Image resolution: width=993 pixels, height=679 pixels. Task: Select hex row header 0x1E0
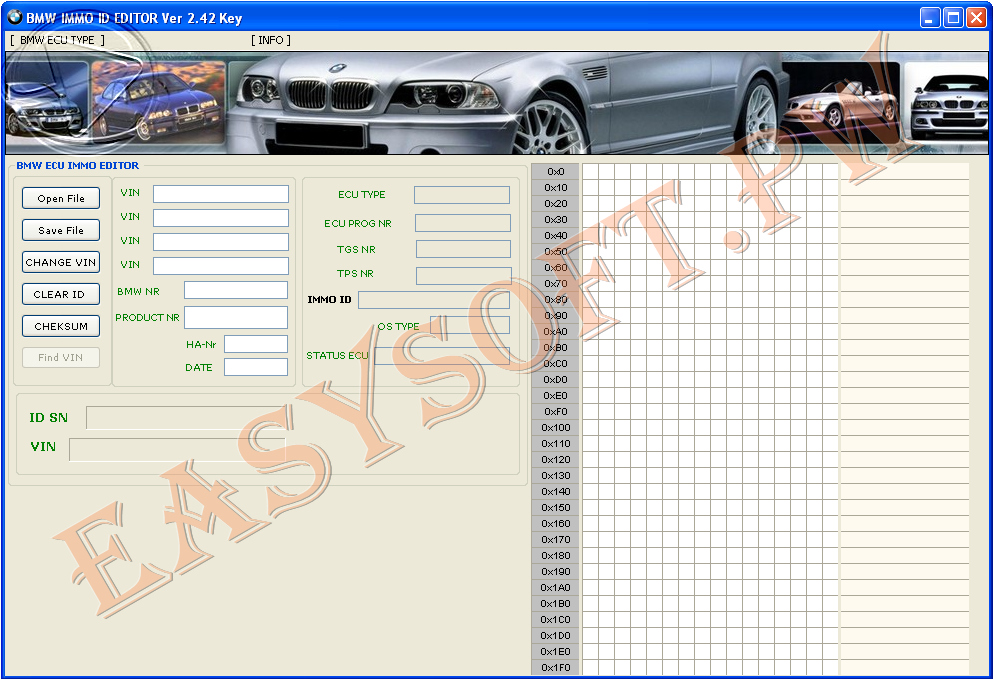[555, 651]
